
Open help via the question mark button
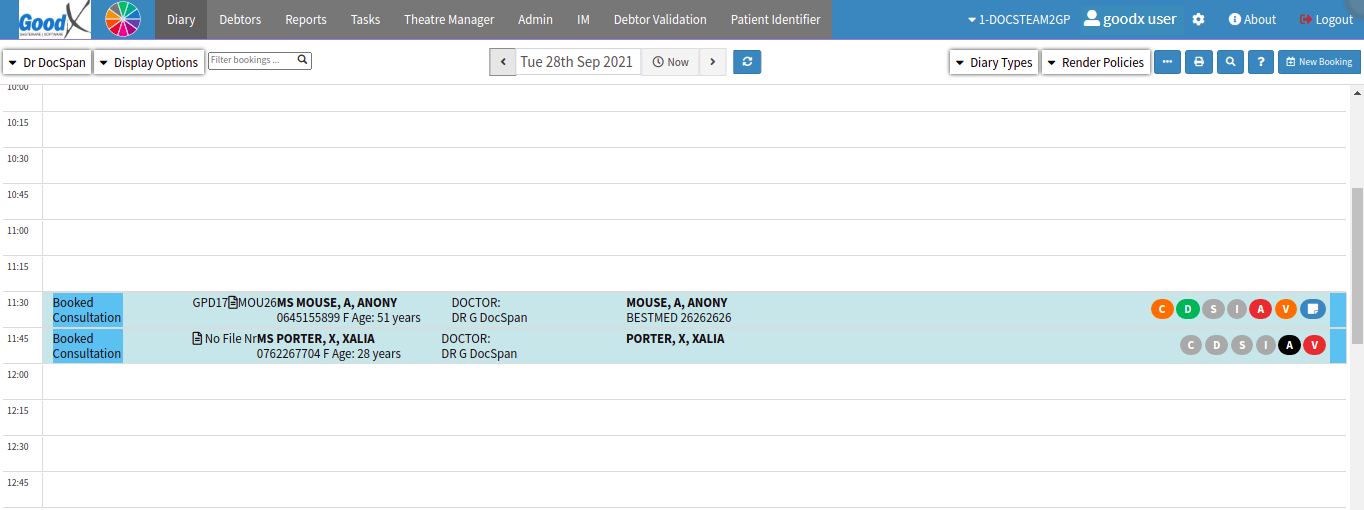click(x=1262, y=62)
